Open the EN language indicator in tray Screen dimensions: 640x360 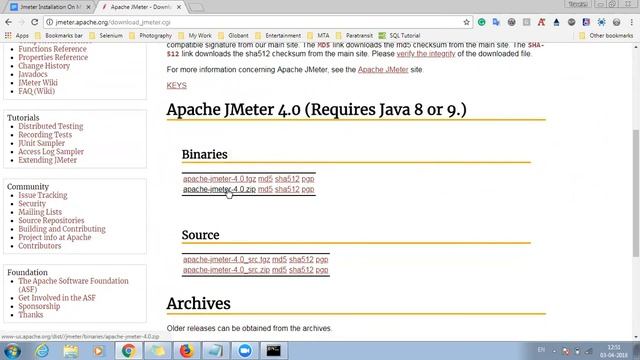pos(541,350)
